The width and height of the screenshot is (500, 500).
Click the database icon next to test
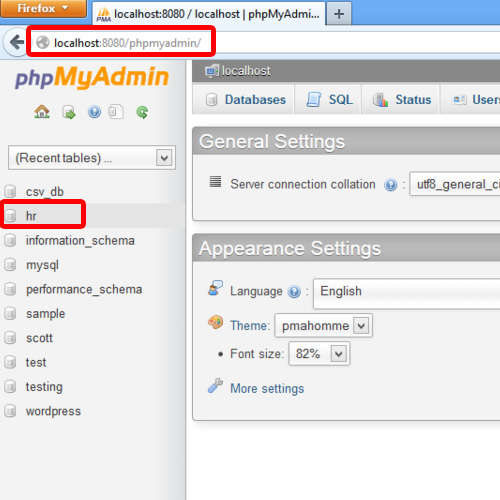click(10, 362)
